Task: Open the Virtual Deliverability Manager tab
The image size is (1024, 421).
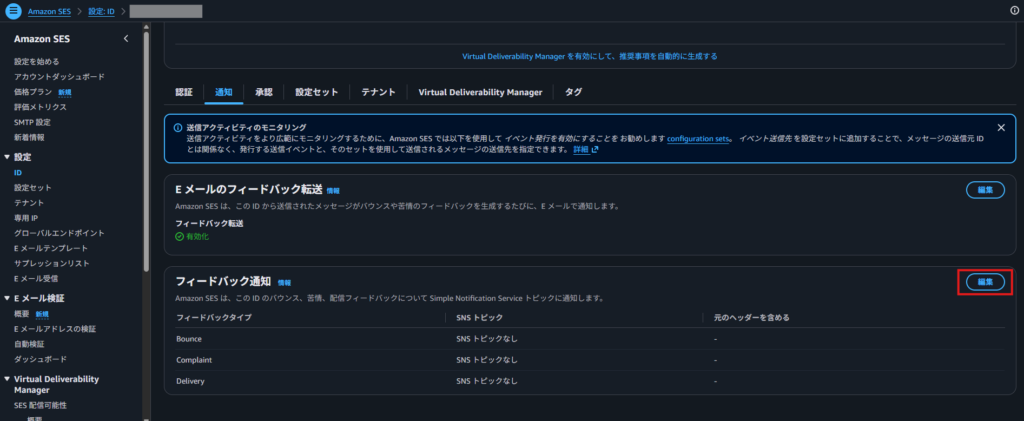Action: coord(480,92)
